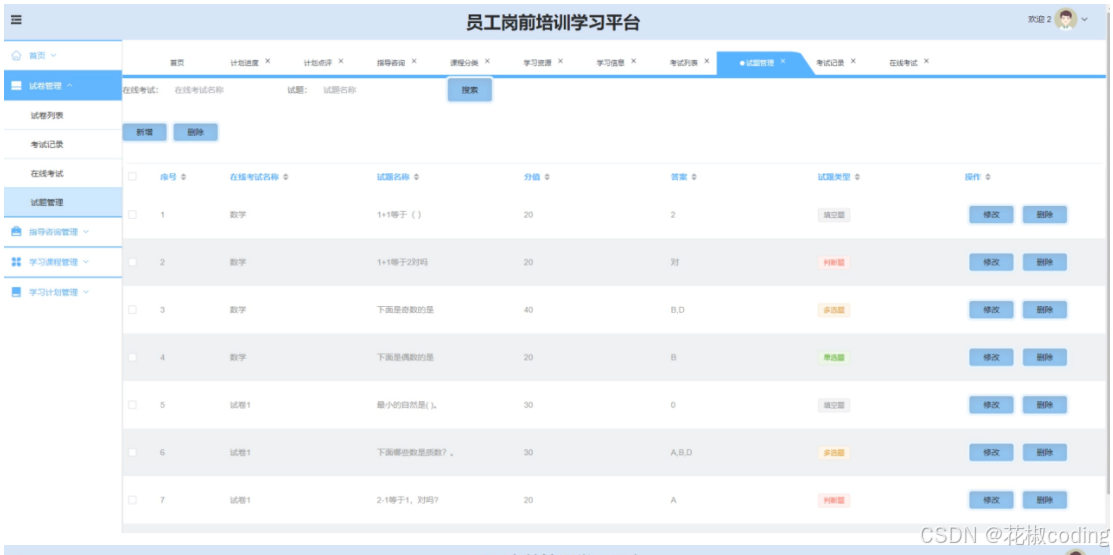Tick the checkbox for row 6
1113x555 pixels.
pyautogui.click(x=132, y=452)
